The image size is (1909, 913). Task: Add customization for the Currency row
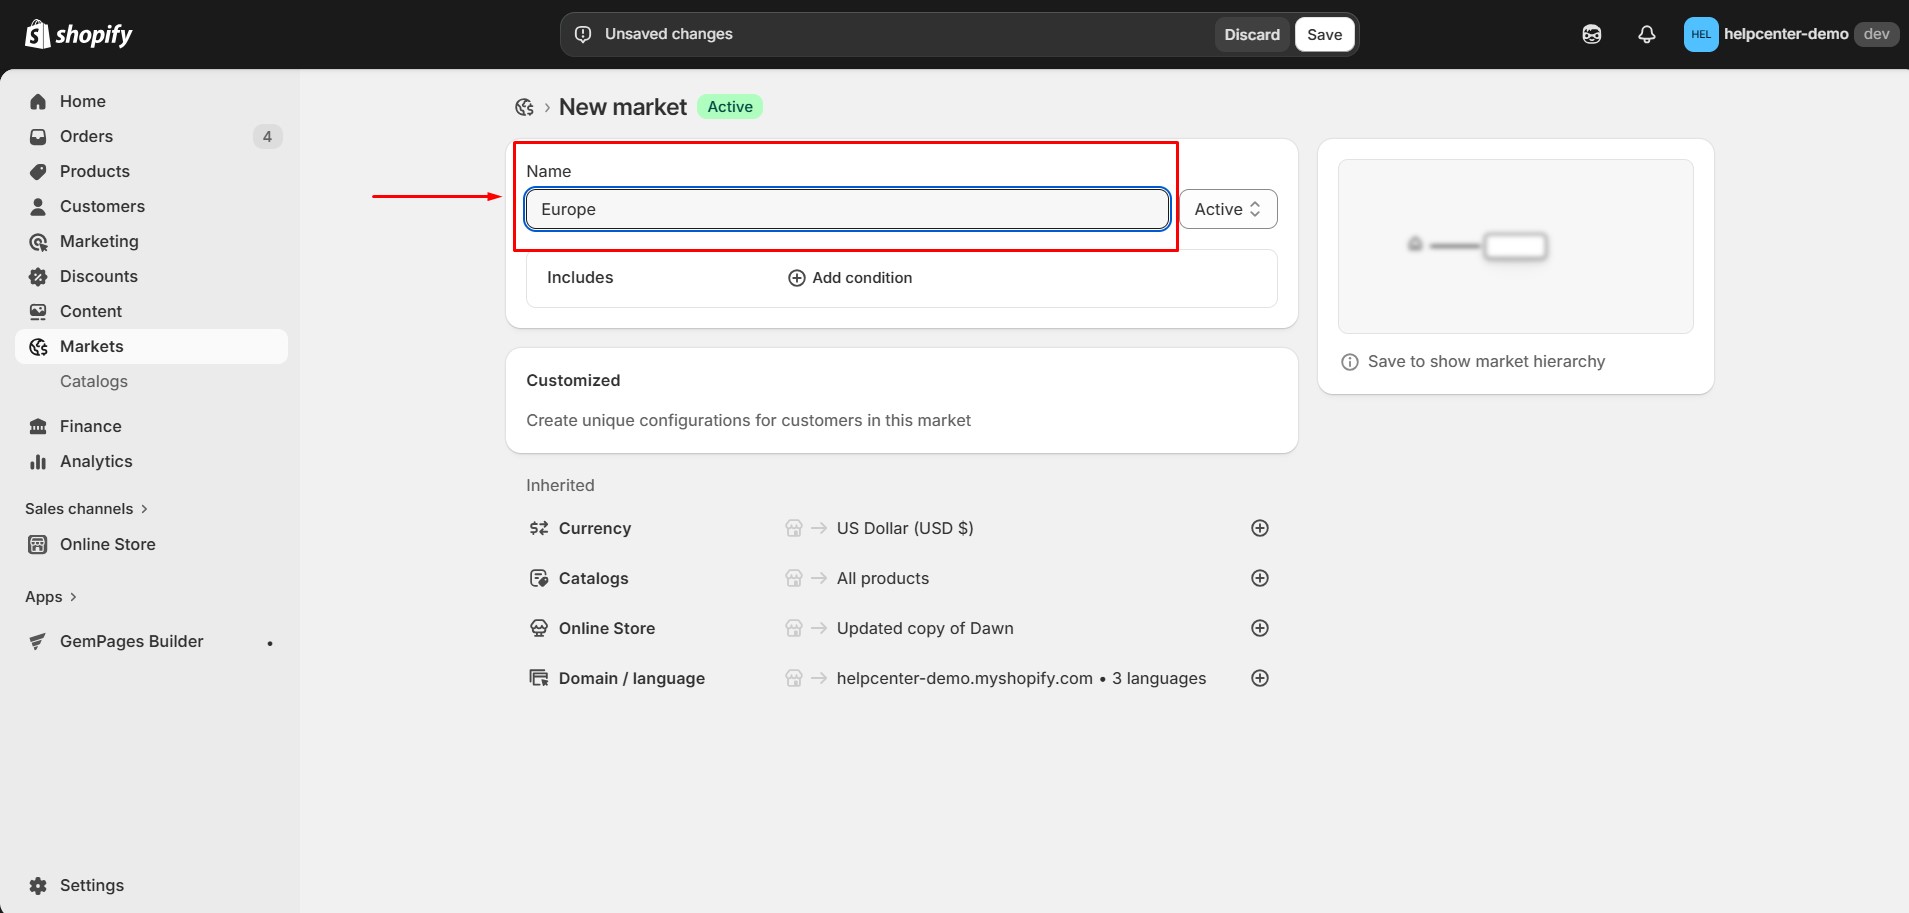tap(1260, 528)
